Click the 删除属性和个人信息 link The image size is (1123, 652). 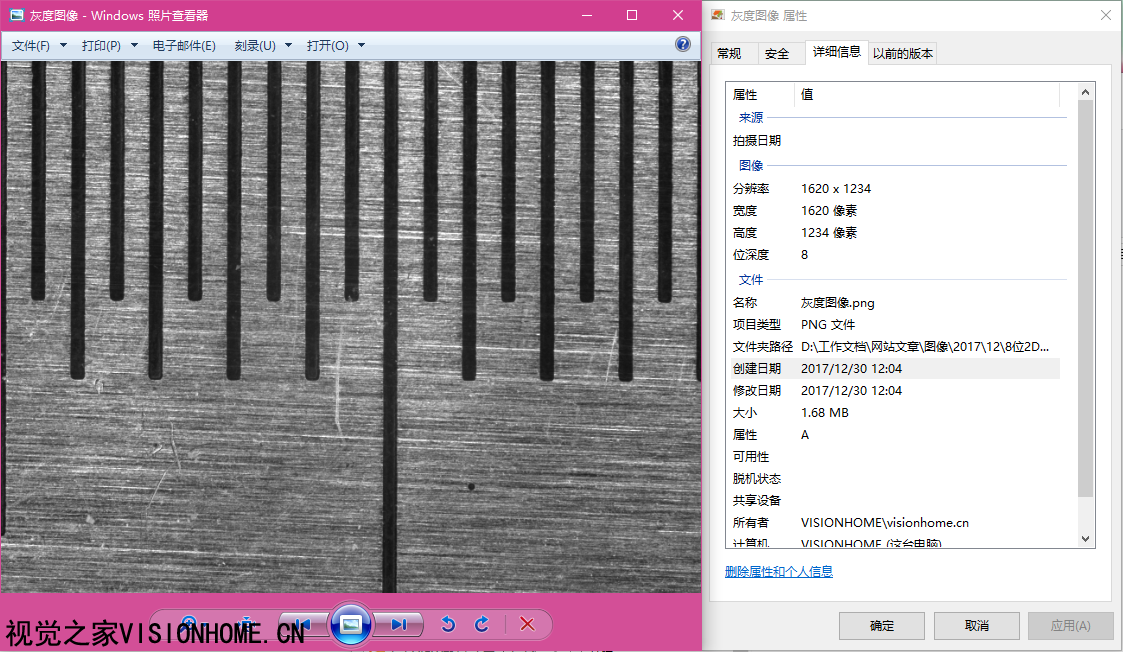click(779, 572)
